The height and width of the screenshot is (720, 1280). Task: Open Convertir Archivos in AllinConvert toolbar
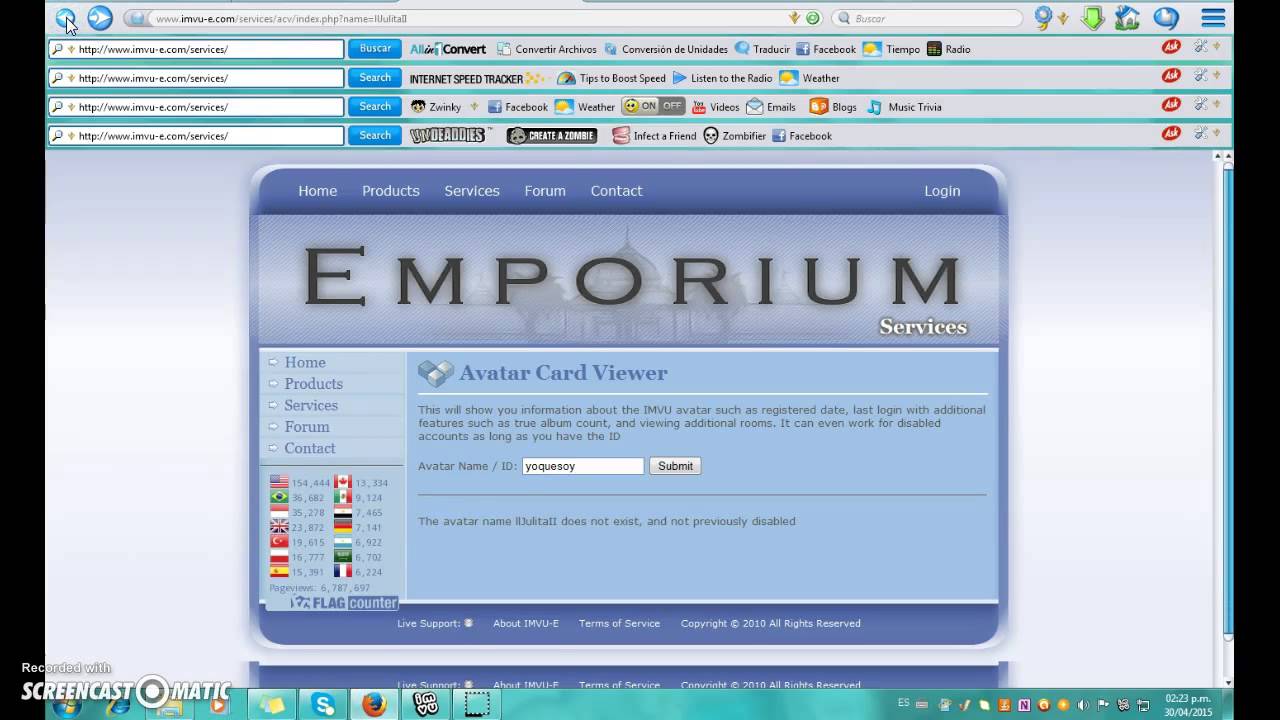pyautogui.click(x=546, y=49)
